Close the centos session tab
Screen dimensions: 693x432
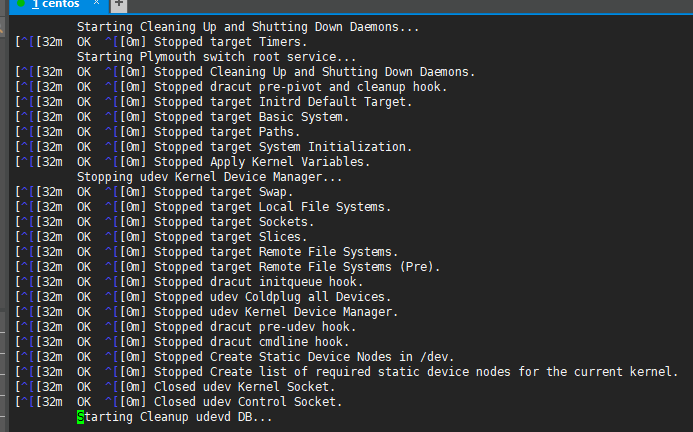pyautogui.click(x=97, y=5)
